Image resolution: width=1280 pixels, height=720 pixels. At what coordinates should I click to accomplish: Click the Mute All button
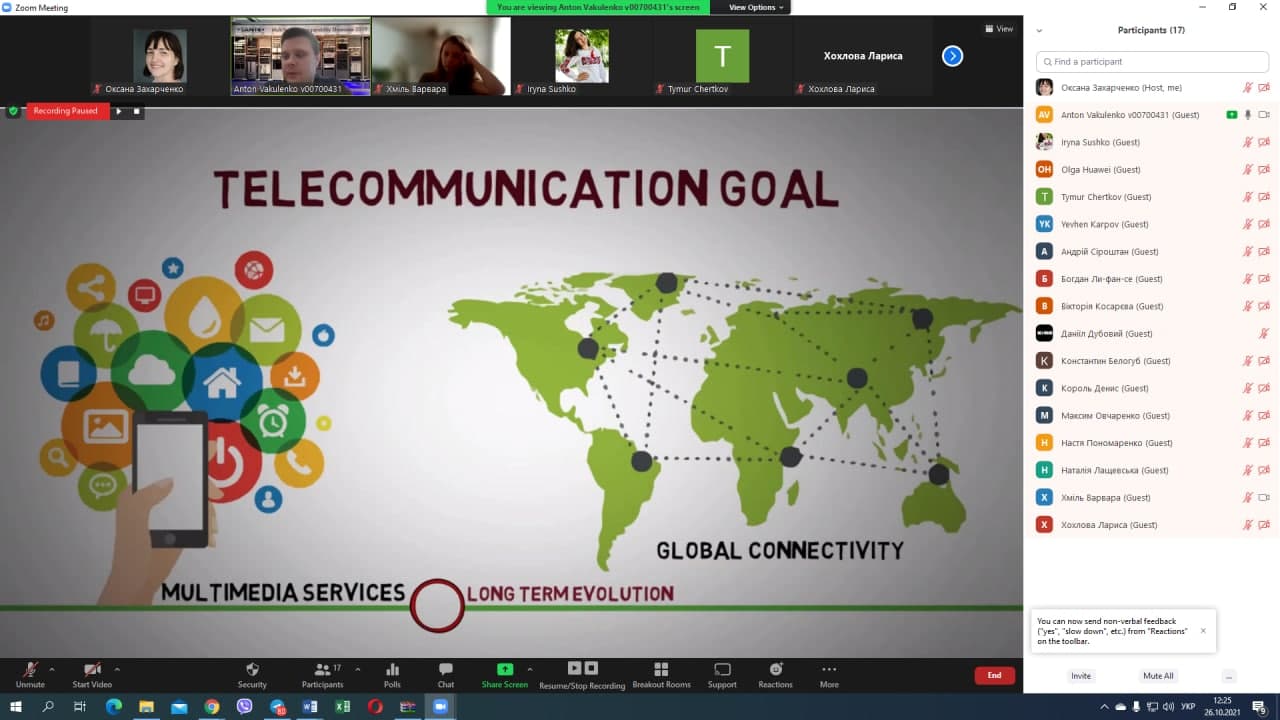tap(1158, 676)
